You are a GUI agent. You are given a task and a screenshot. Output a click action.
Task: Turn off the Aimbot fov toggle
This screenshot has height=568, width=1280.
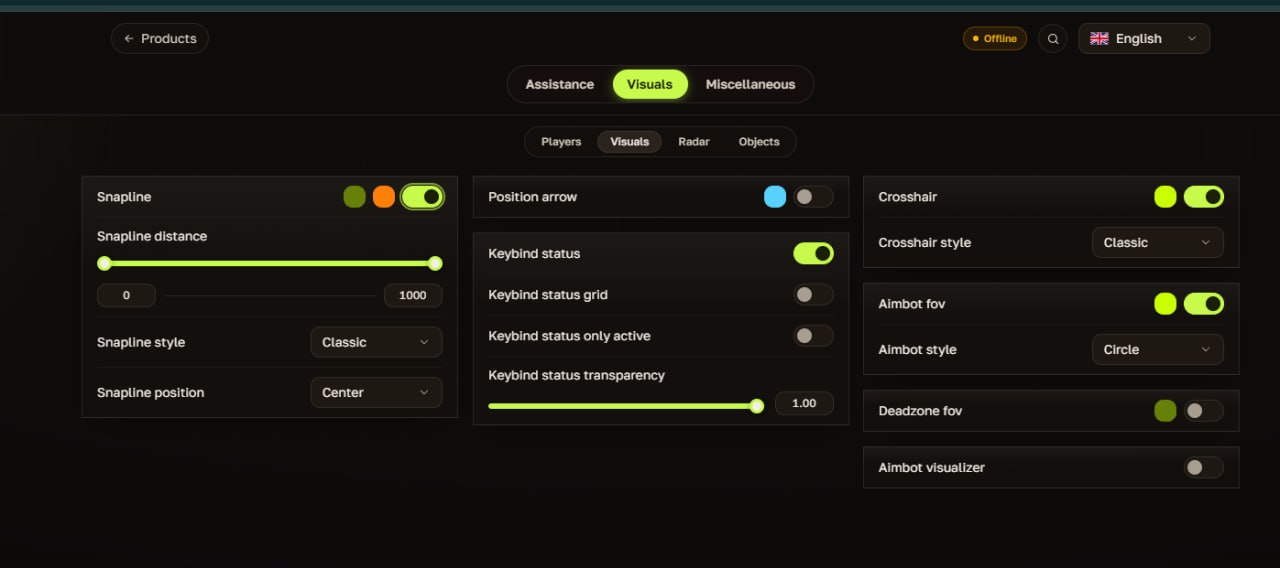tap(1203, 304)
